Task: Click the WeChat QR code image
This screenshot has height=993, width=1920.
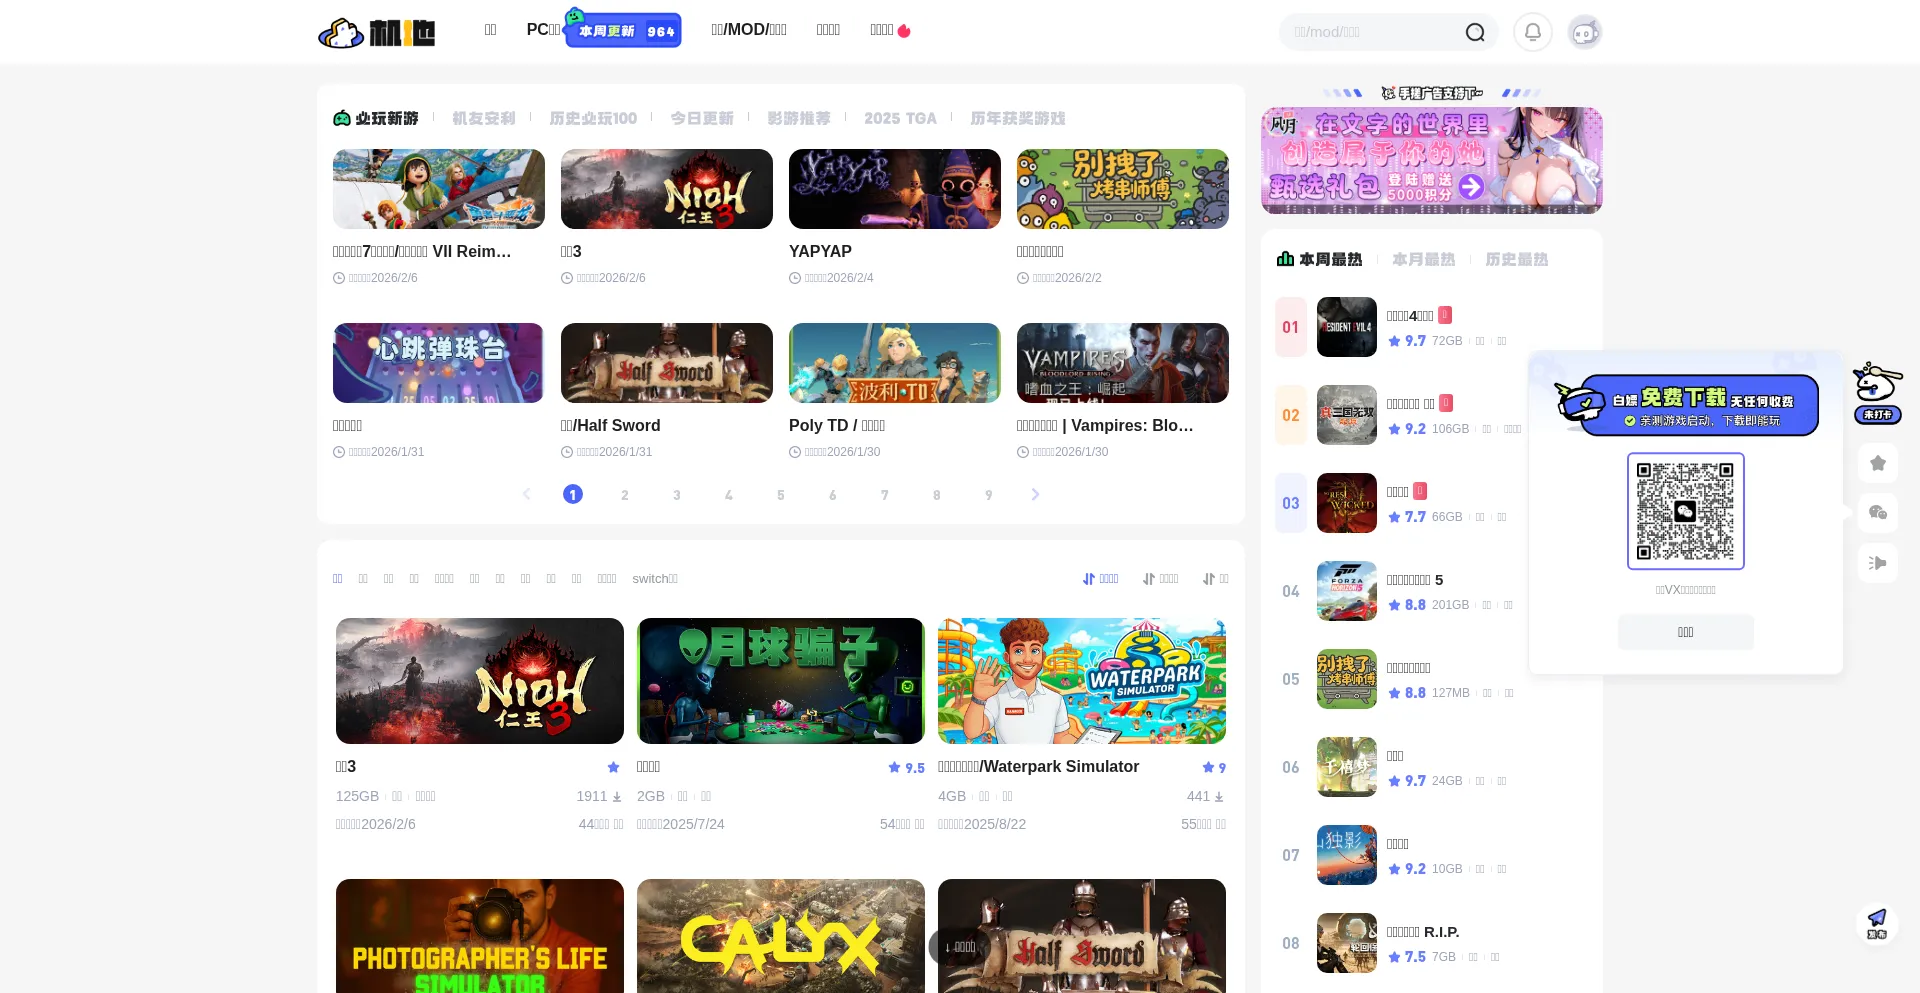Action: click(x=1686, y=511)
